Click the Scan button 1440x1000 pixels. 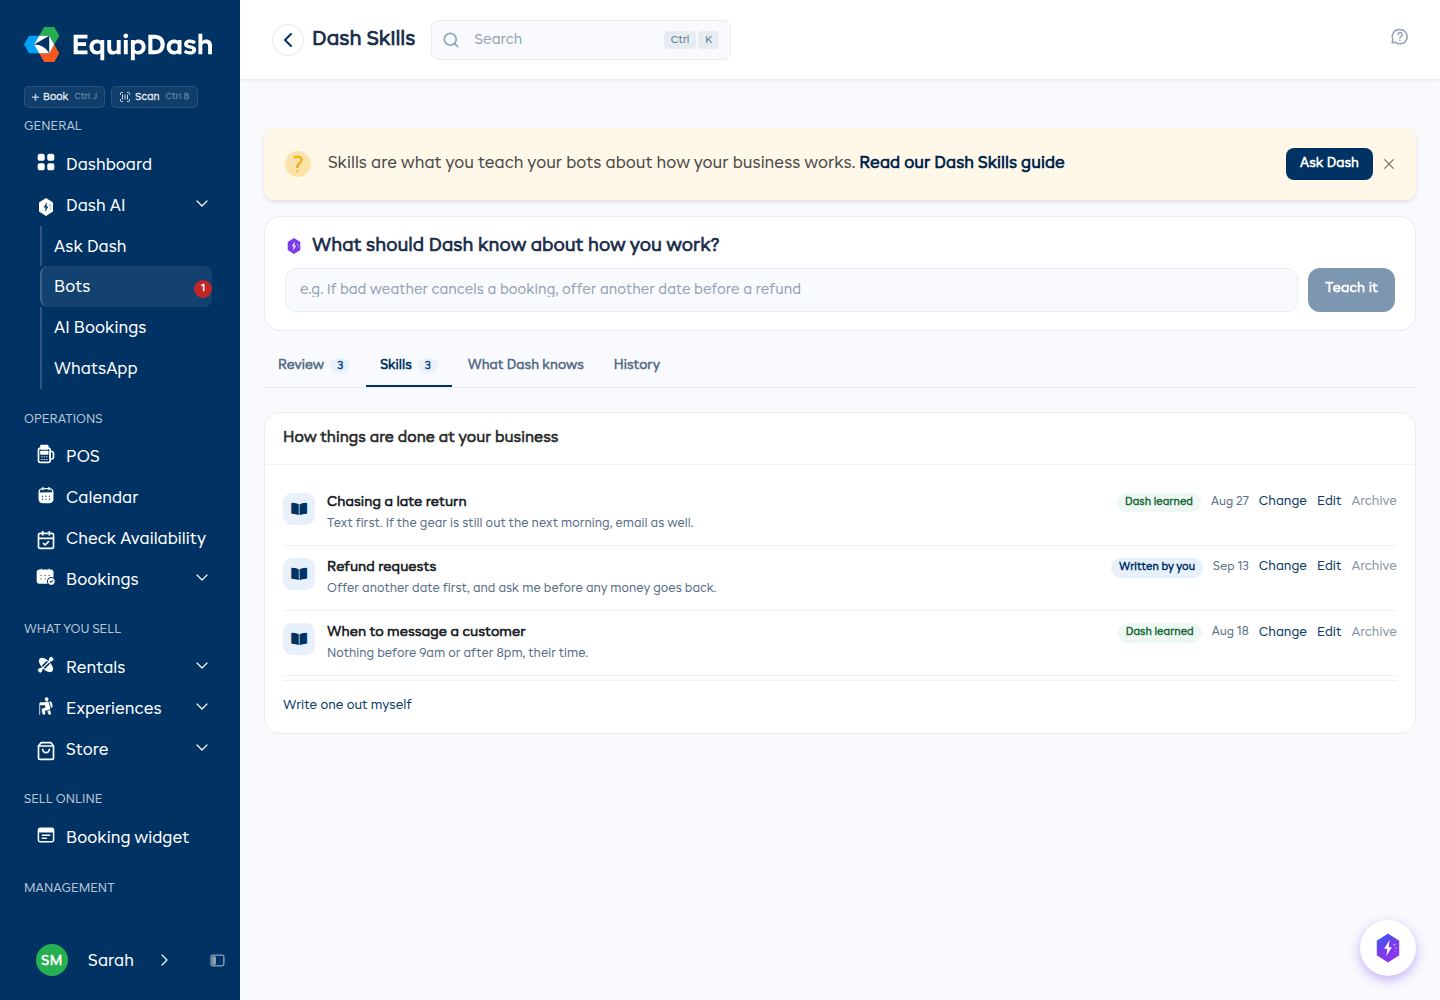pos(154,97)
